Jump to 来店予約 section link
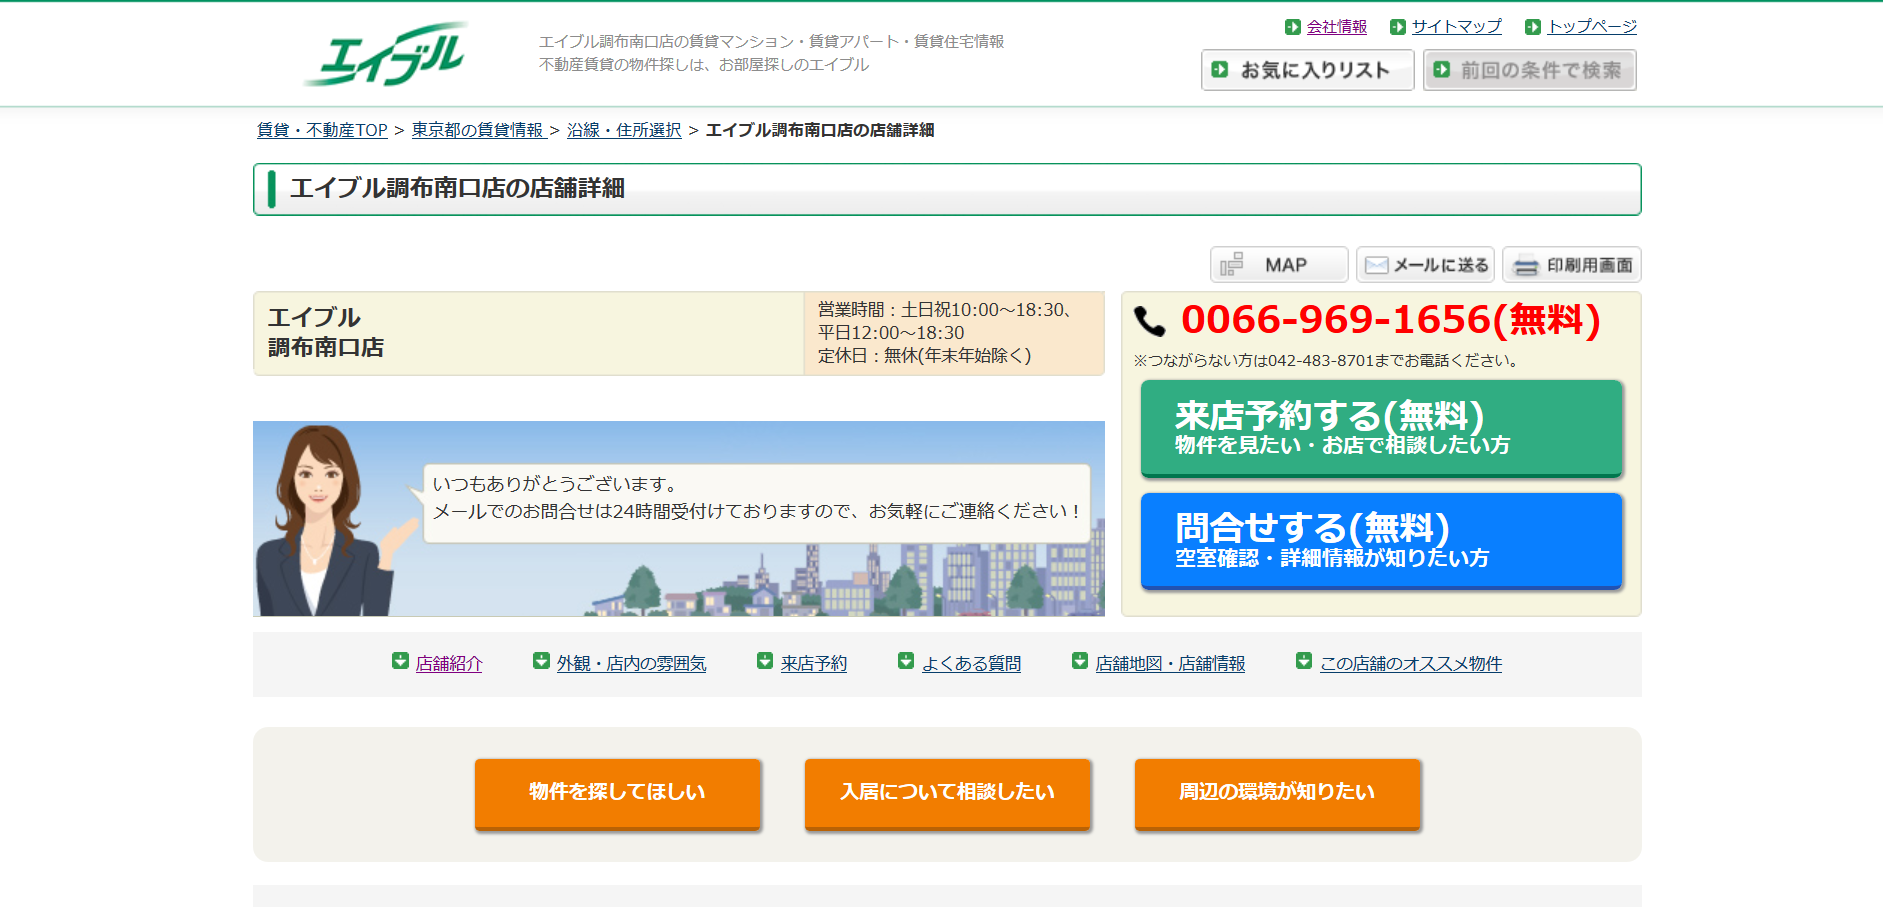 point(814,664)
